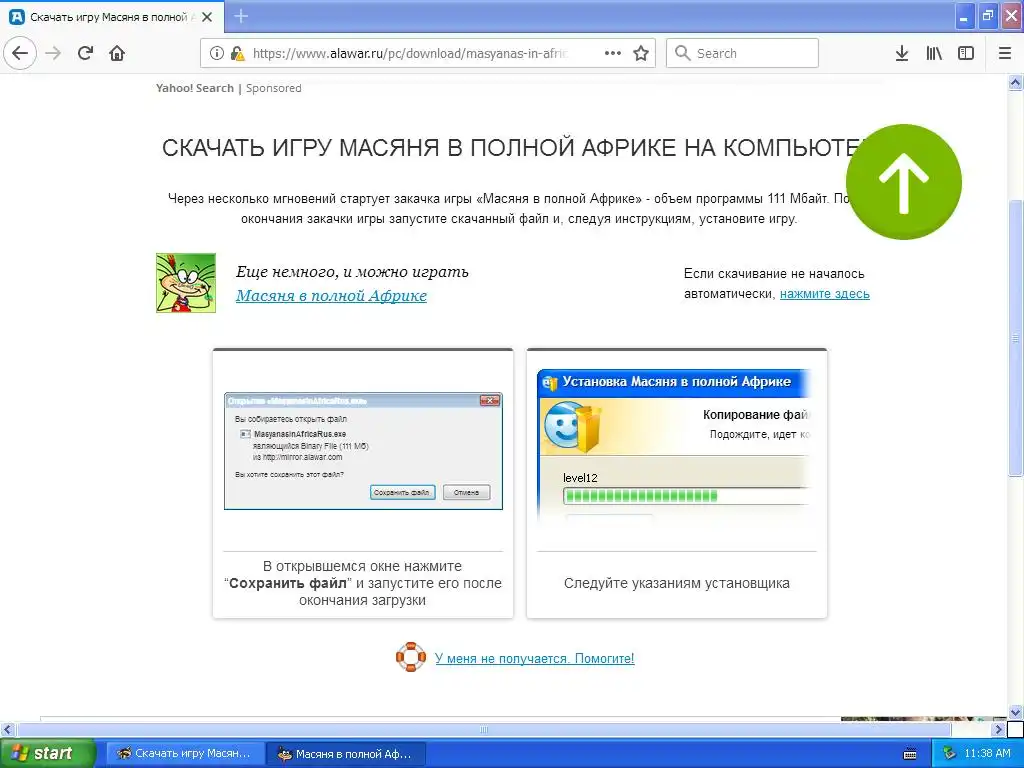Click caption Следуйте указаниям установщика
This screenshot has height=768, width=1024.
point(677,583)
